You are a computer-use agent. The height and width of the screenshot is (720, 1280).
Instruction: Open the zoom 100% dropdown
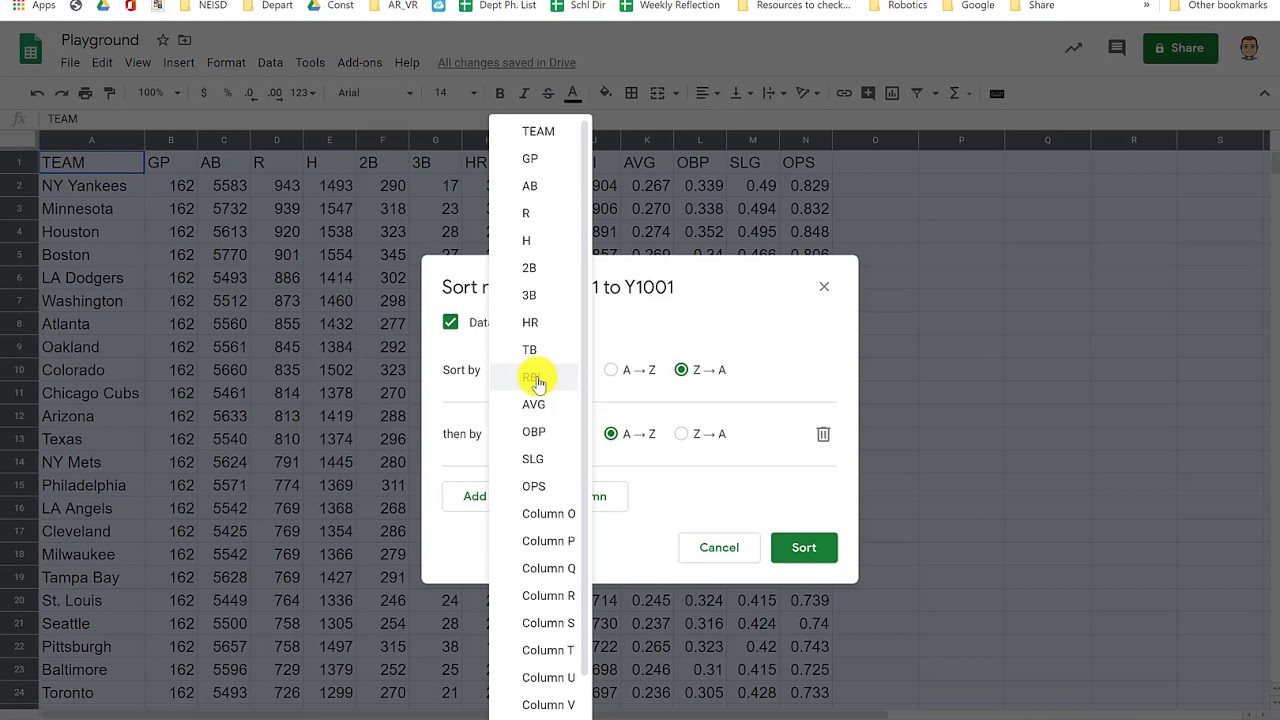coord(159,93)
